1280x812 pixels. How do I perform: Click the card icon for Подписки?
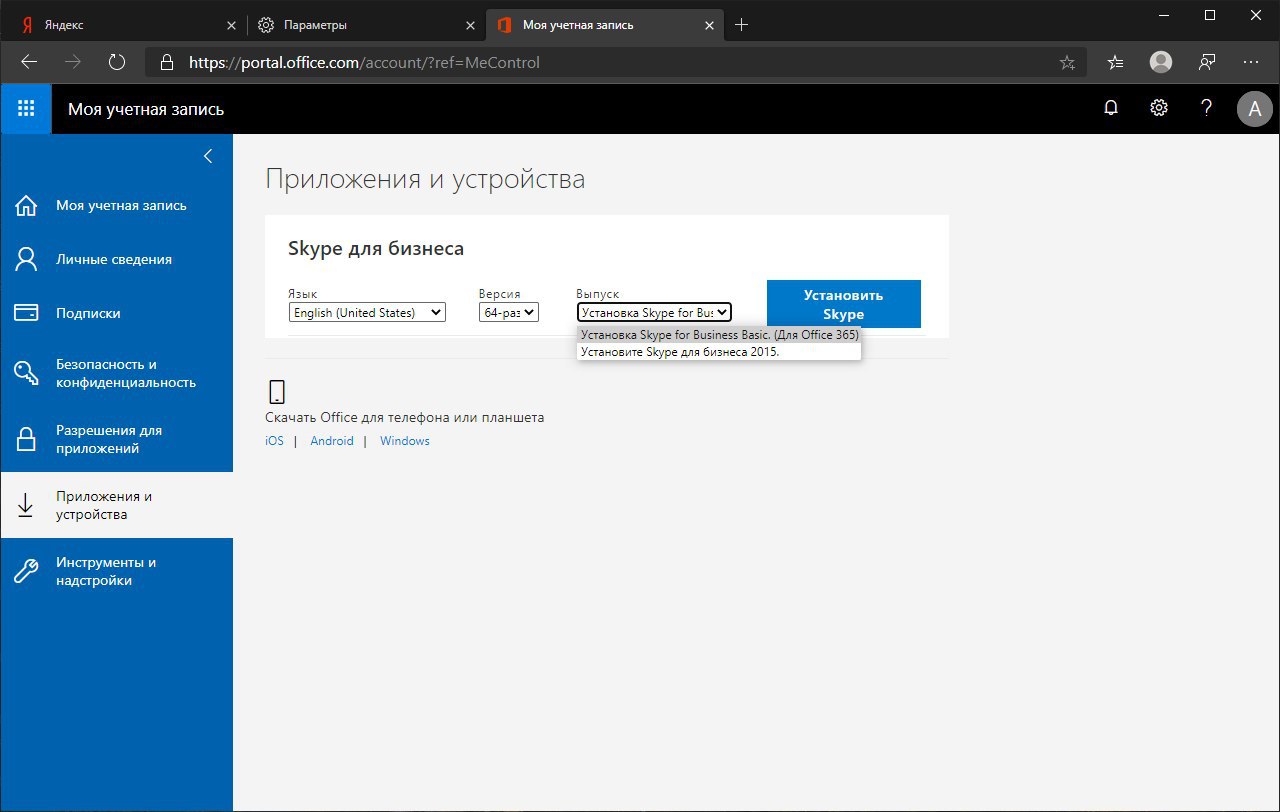pyautogui.click(x=26, y=313)
